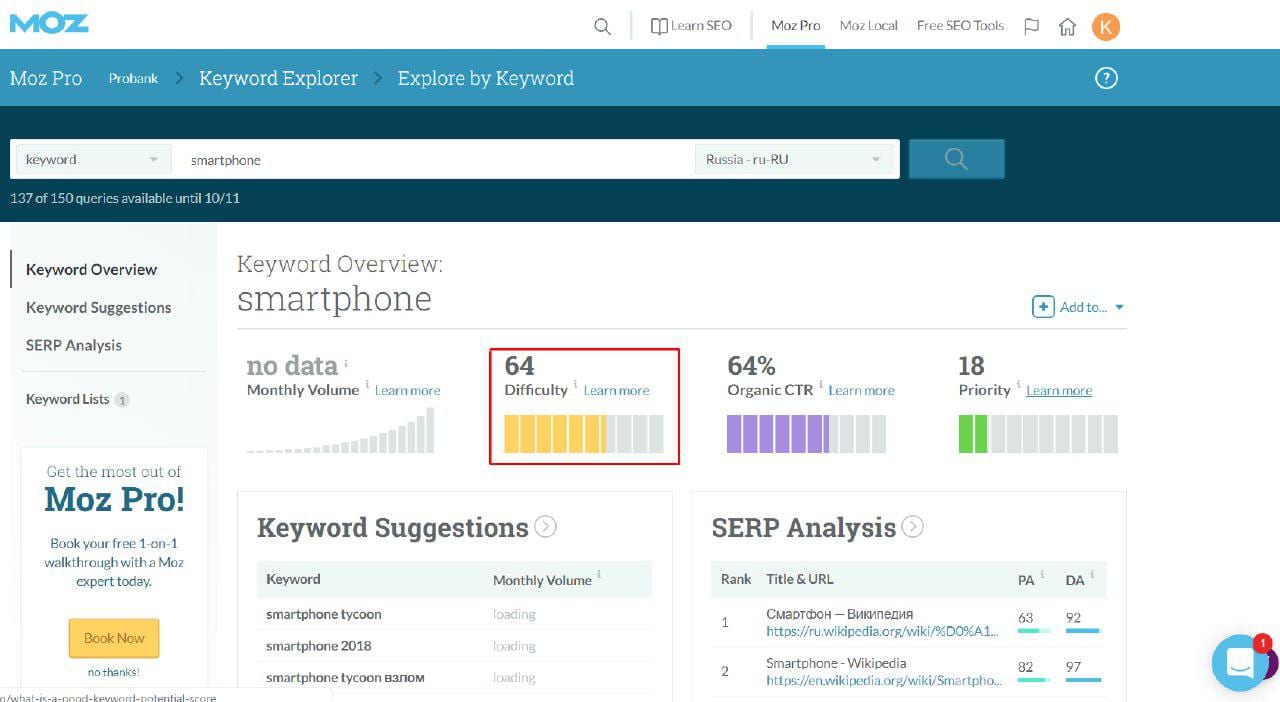Open the user account avatar K

click(1106, 27)
